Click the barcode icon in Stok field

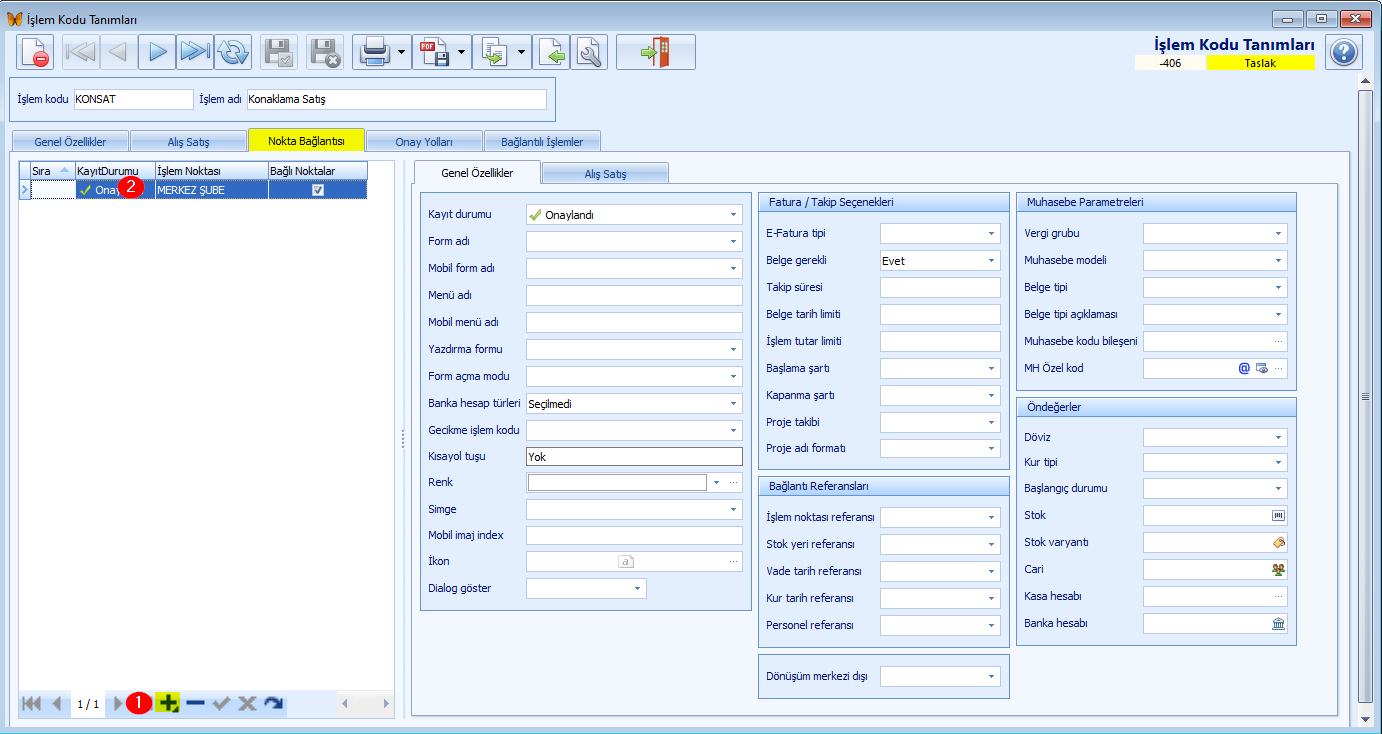click(x=1277, y=516)
